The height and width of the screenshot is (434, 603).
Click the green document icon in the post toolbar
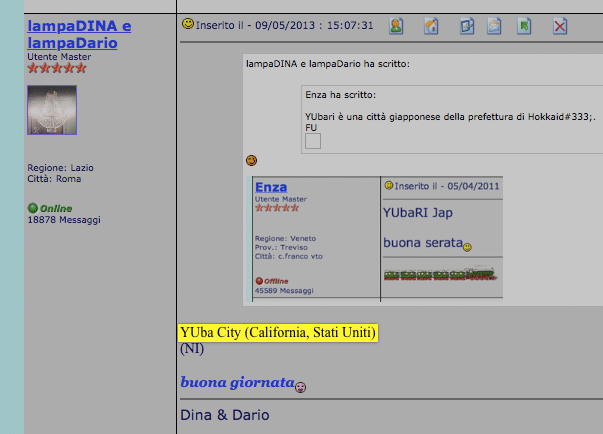point(524,26)
